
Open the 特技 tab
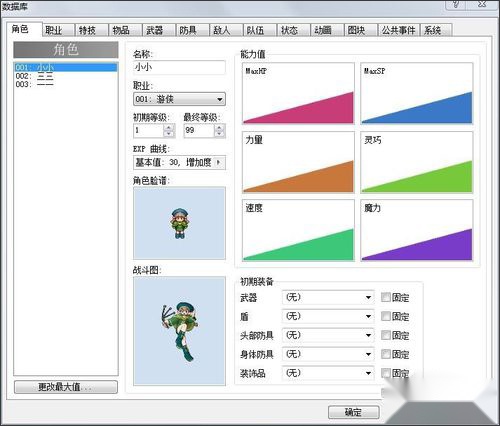coord(91,30)
